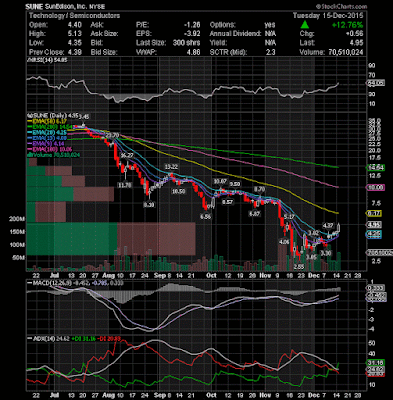Click the 100M volume axis label
393x400 pixels.
[17, 245]
